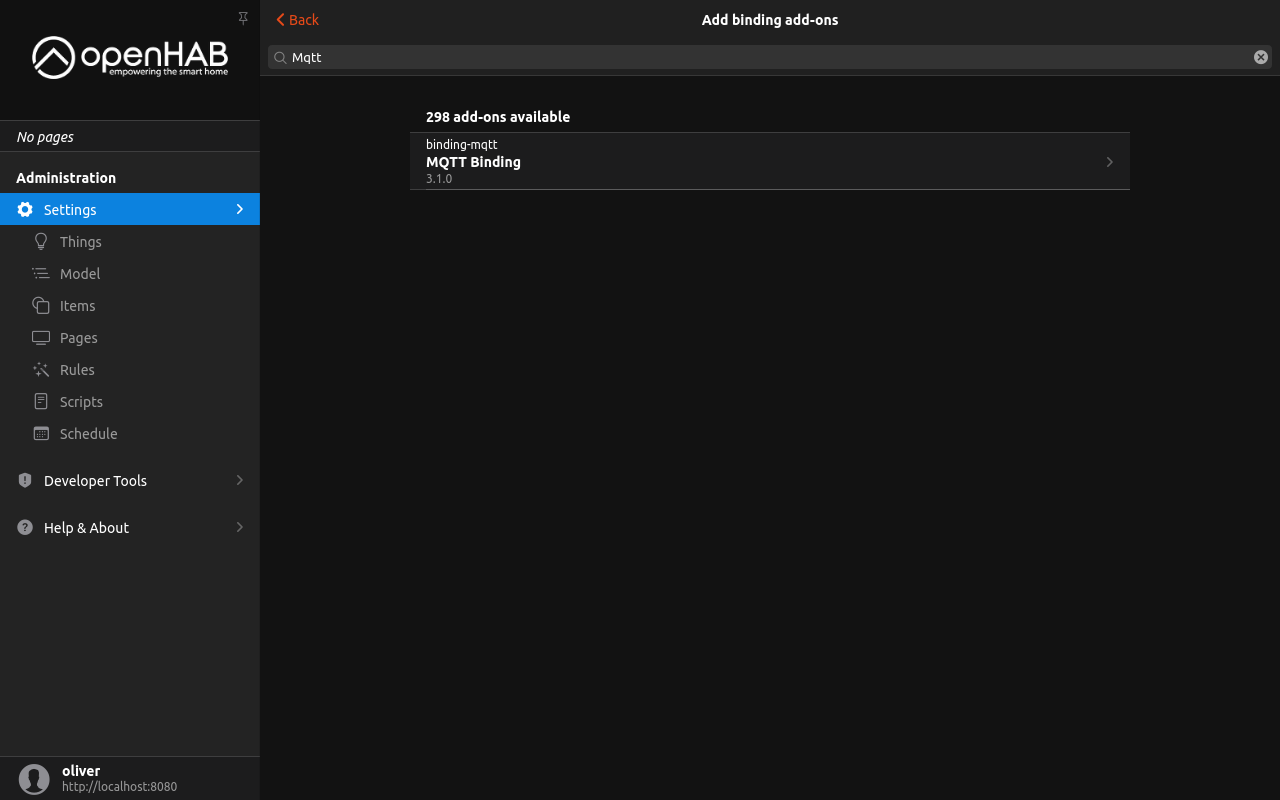Click the Items icon in sidebar
The height and width of the screenshot is (800, 1280).
coord(41,306)
